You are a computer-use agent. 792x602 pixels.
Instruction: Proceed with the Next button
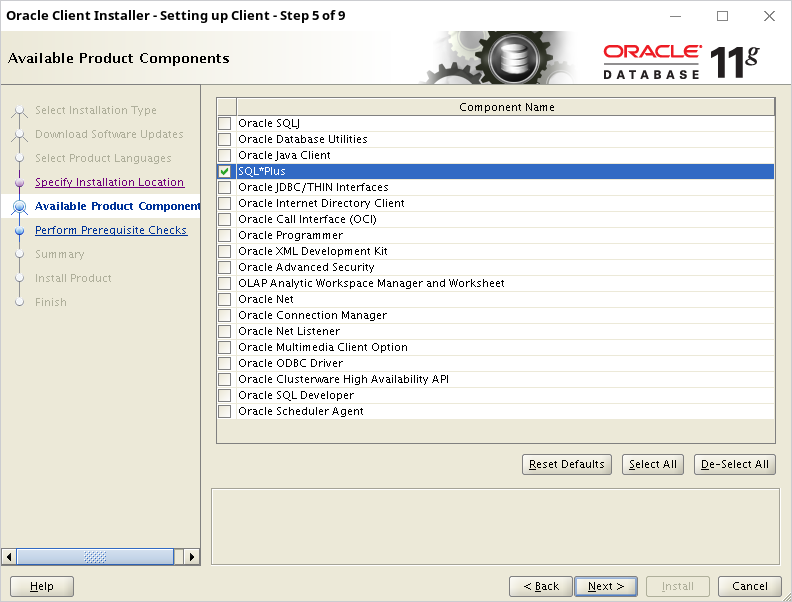click(x=606, y=586)
